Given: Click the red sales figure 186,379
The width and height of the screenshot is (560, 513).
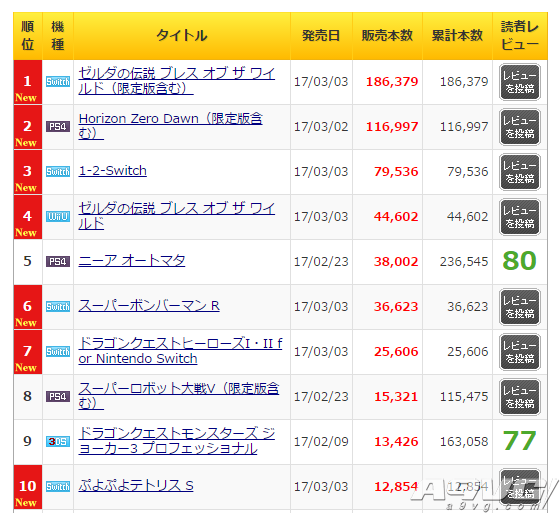Looking at the screenshot, I should [x=392, y=82].
